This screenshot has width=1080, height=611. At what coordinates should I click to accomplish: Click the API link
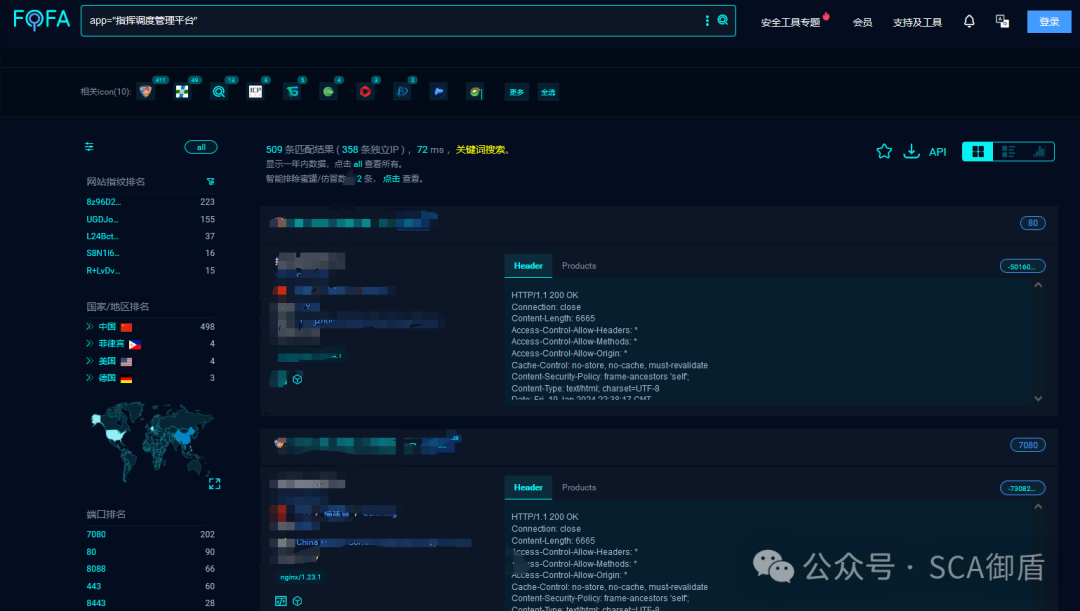937,152
